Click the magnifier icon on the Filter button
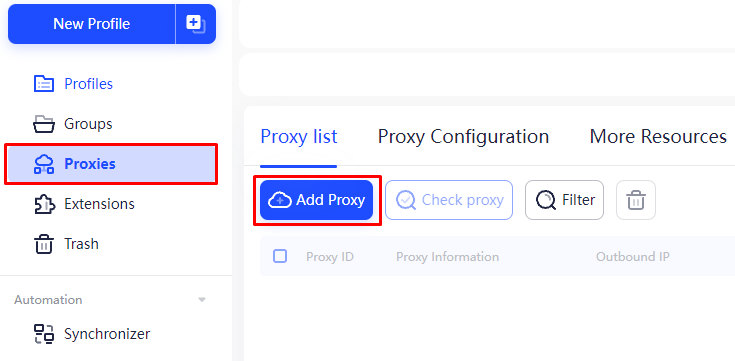This screenshot has height=361, width=735. 545,200
